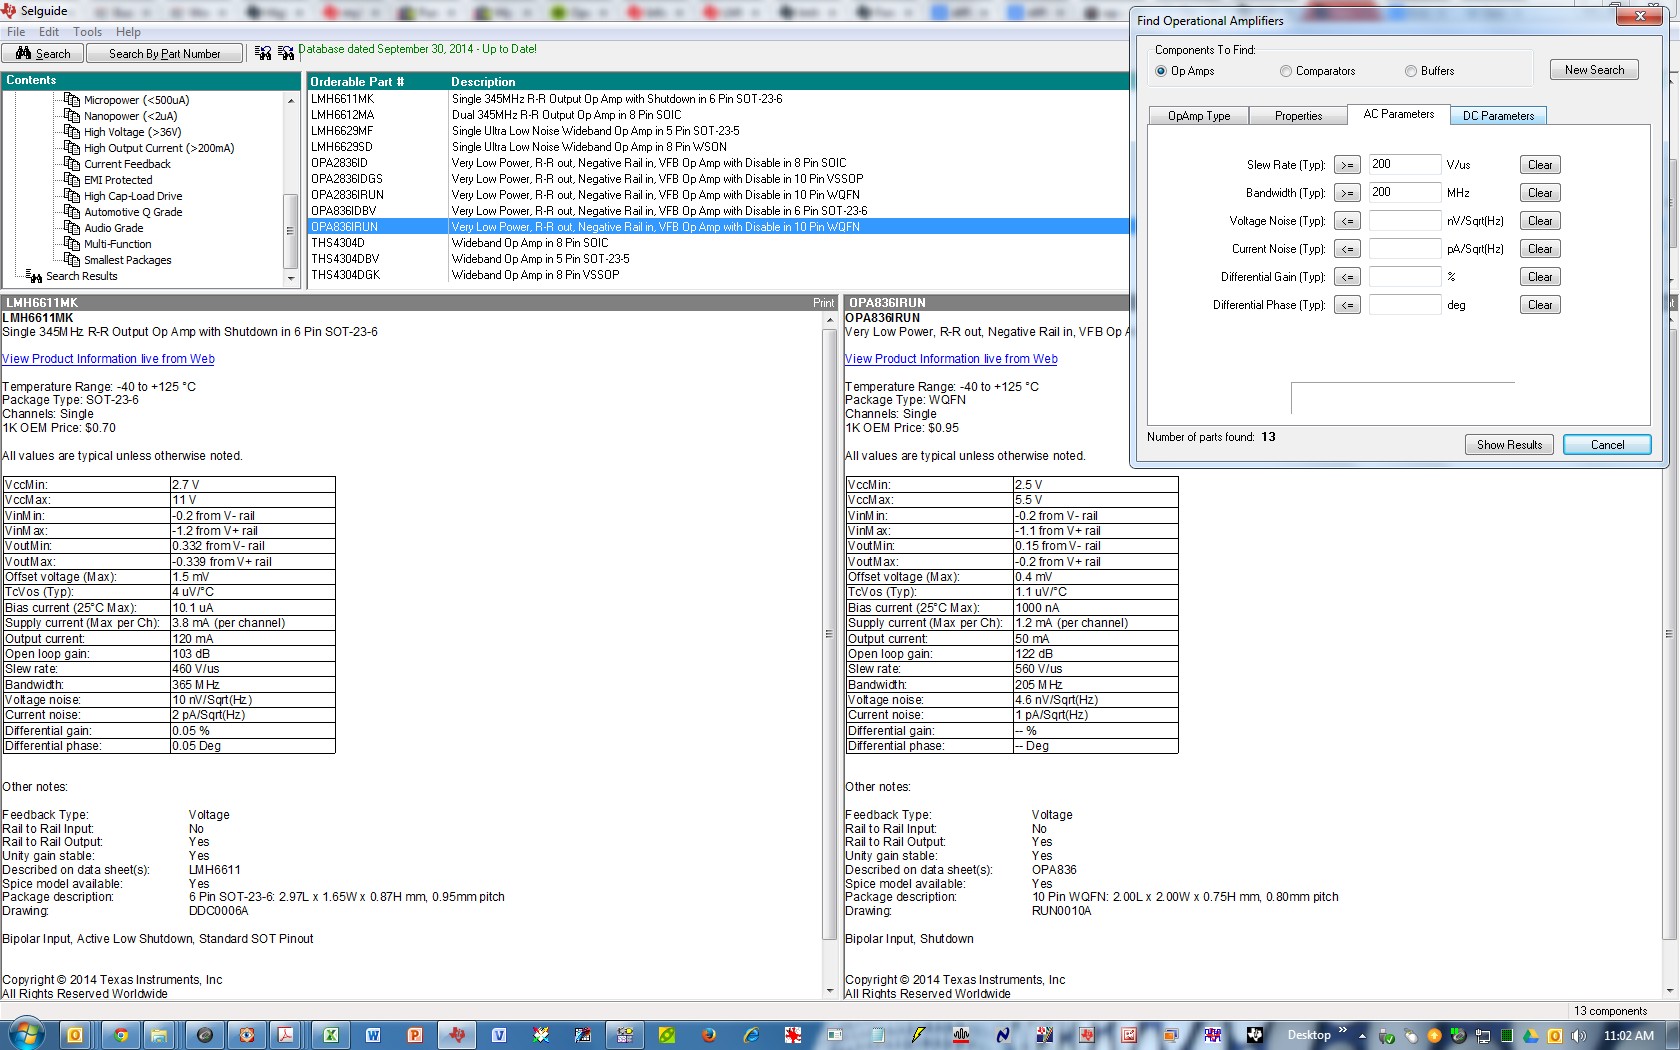Click the Contents tree vertical scrollbar thumb

coord(291,230)
